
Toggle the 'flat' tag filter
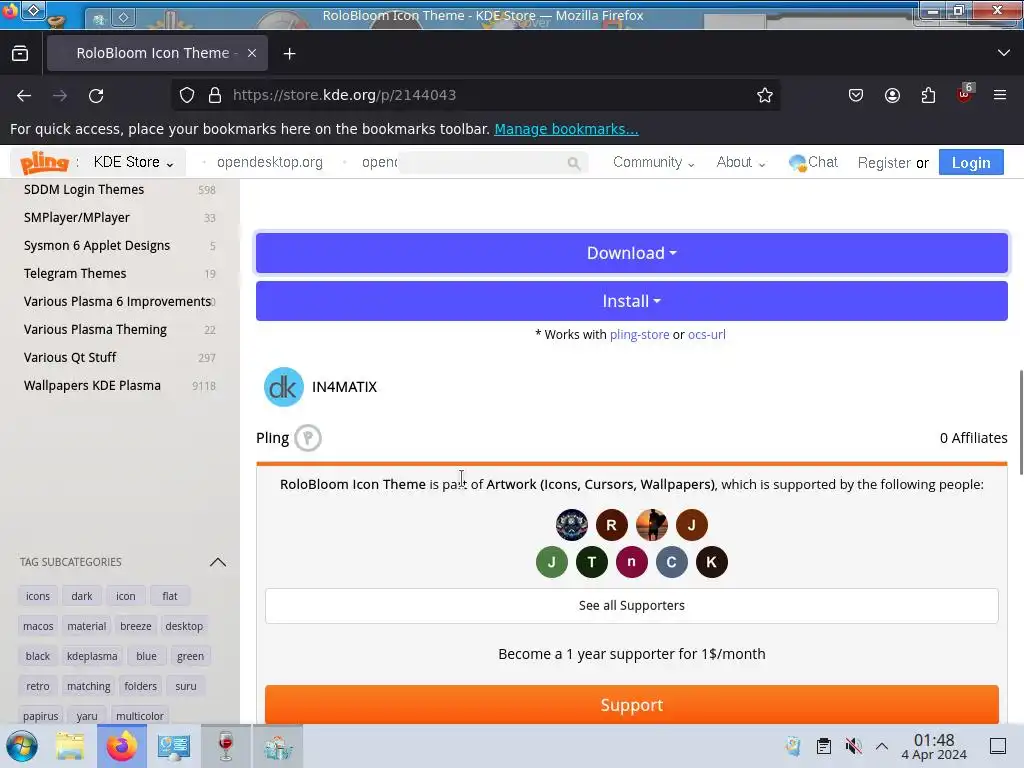click(170, 596)
